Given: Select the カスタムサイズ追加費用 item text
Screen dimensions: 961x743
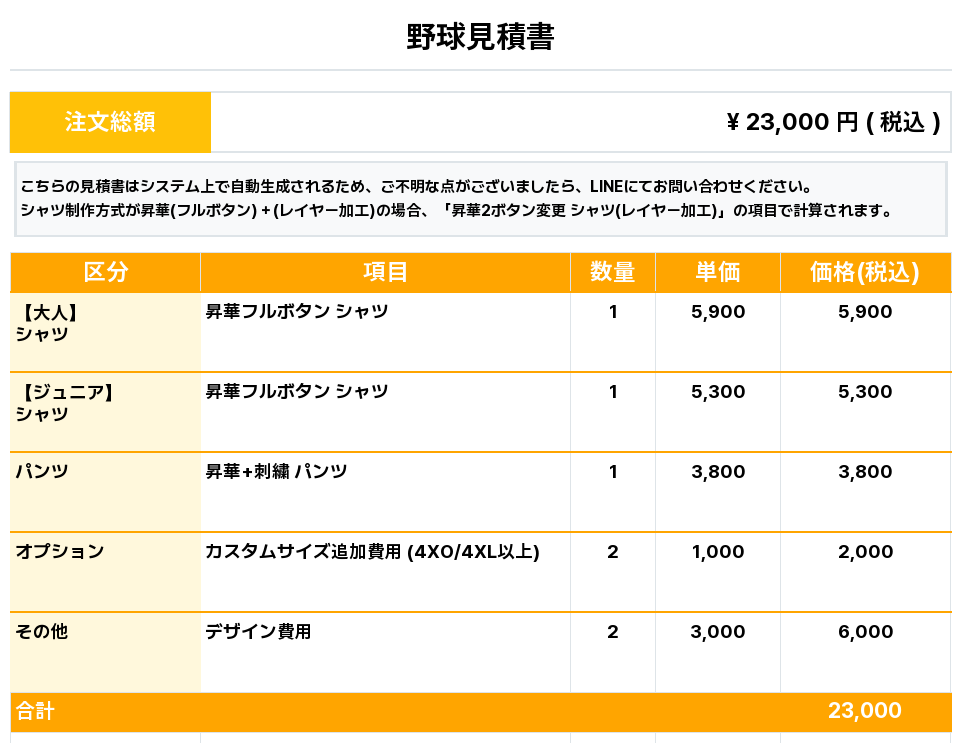Looking at the screenshot, I should (x=372, y=552).
